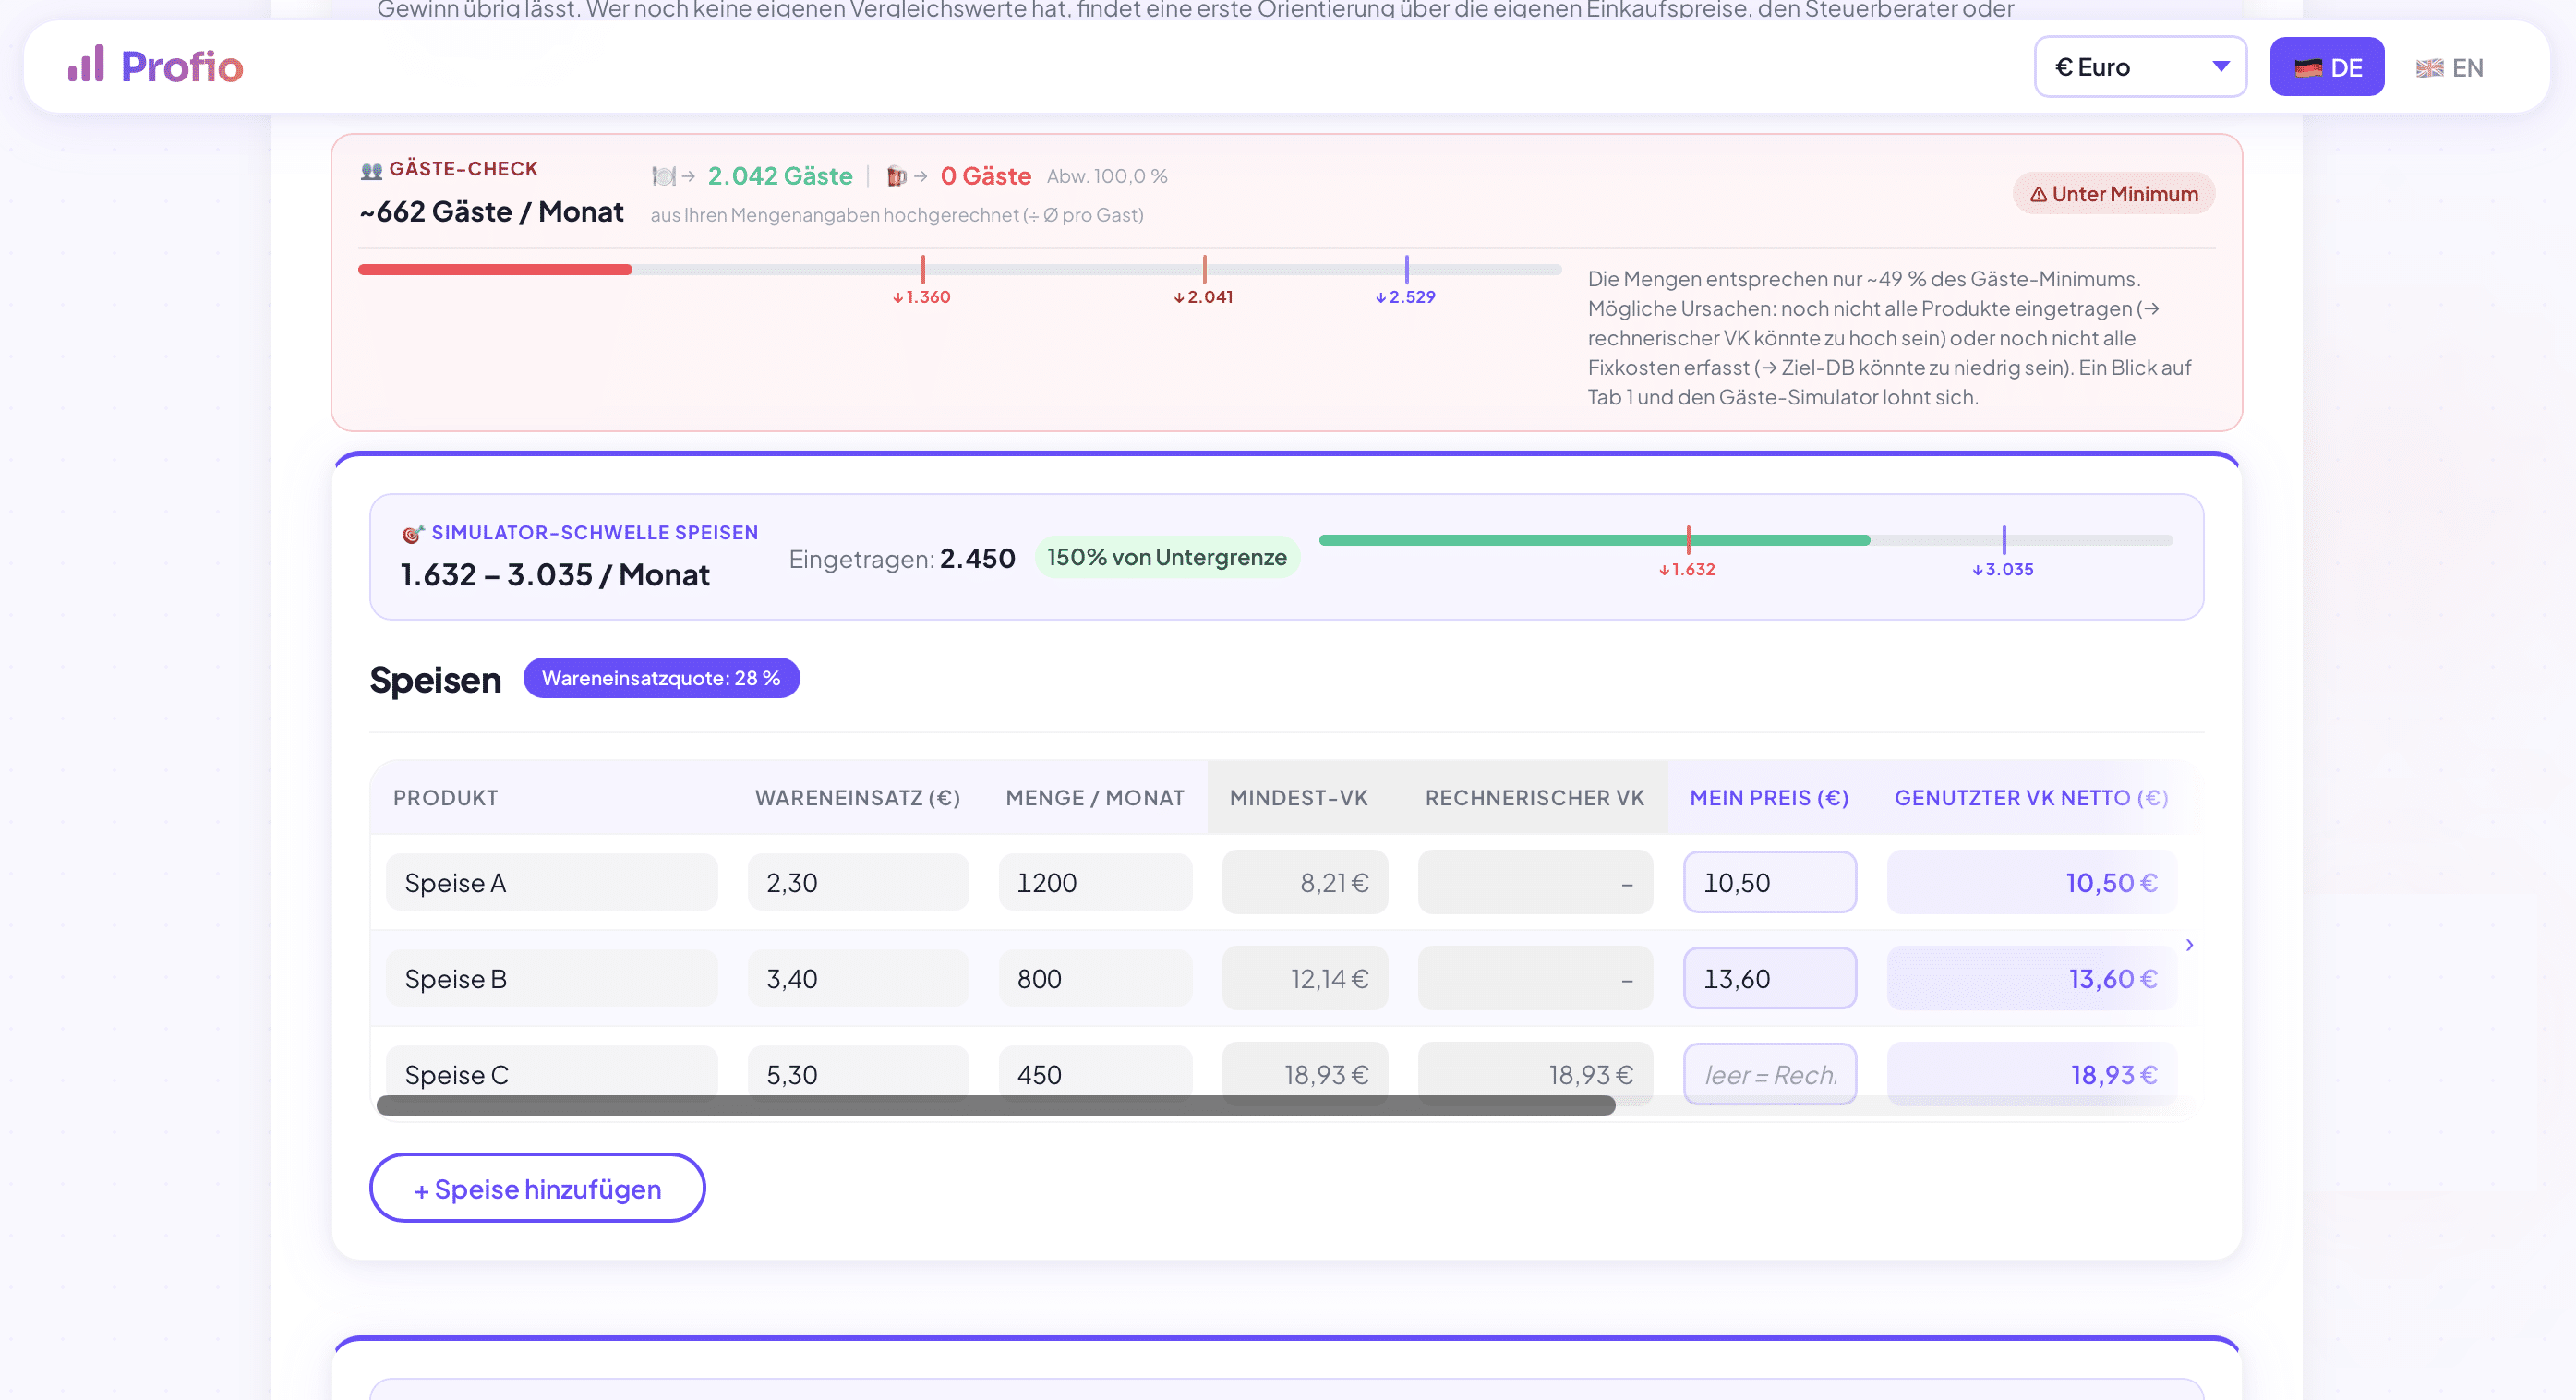This screenshot has width=2576, height=1400.
Task: Click Speise C empty Mein Preis field
Action: click(x=1769, y=1074)
